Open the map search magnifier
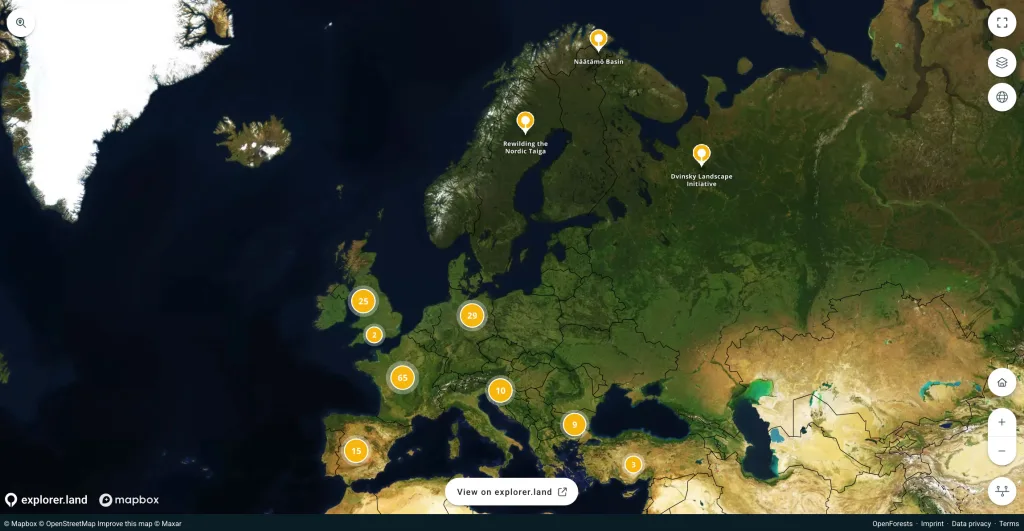Screen dimensions: 1024x531 pos(21,23)
